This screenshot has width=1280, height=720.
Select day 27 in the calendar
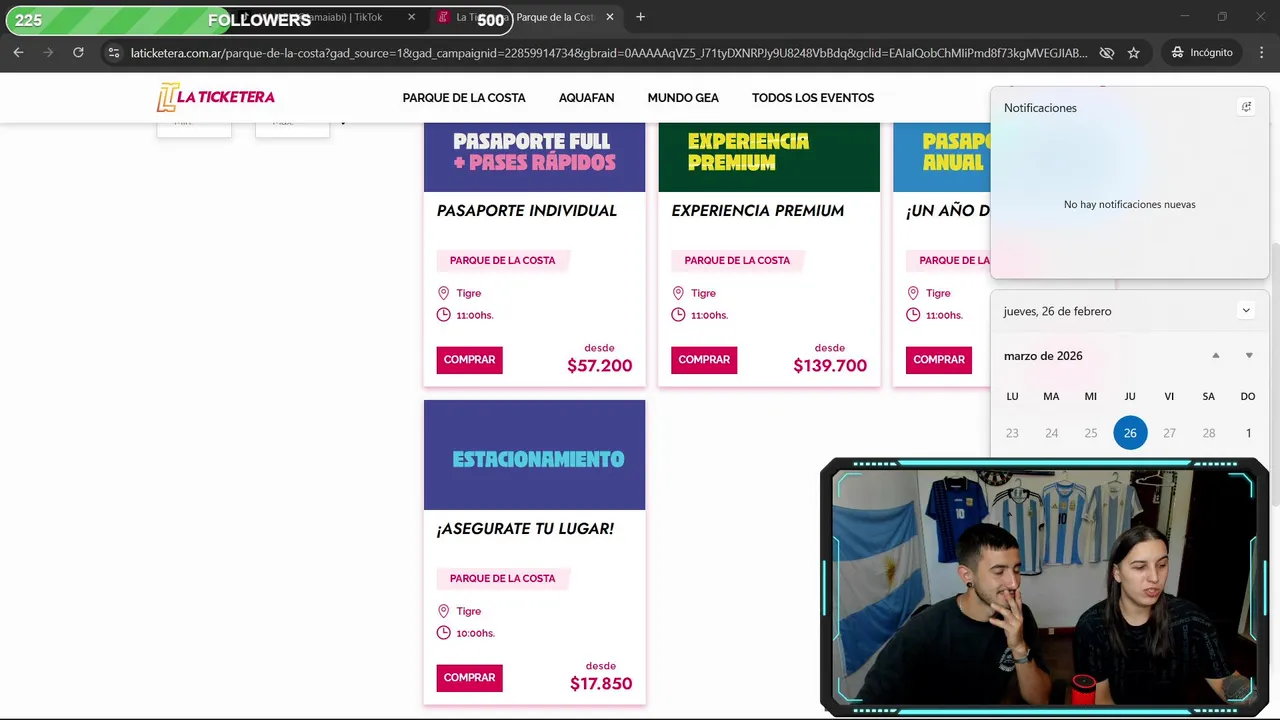(x=1169, y=433)
